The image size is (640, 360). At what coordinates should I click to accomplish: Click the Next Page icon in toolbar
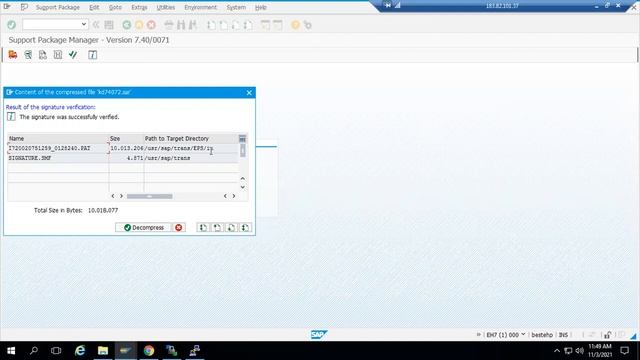[x=236, y=25]
